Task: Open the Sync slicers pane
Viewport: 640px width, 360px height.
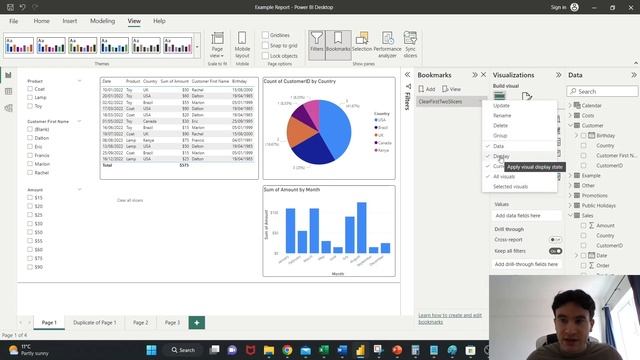Action: (410, 45)
